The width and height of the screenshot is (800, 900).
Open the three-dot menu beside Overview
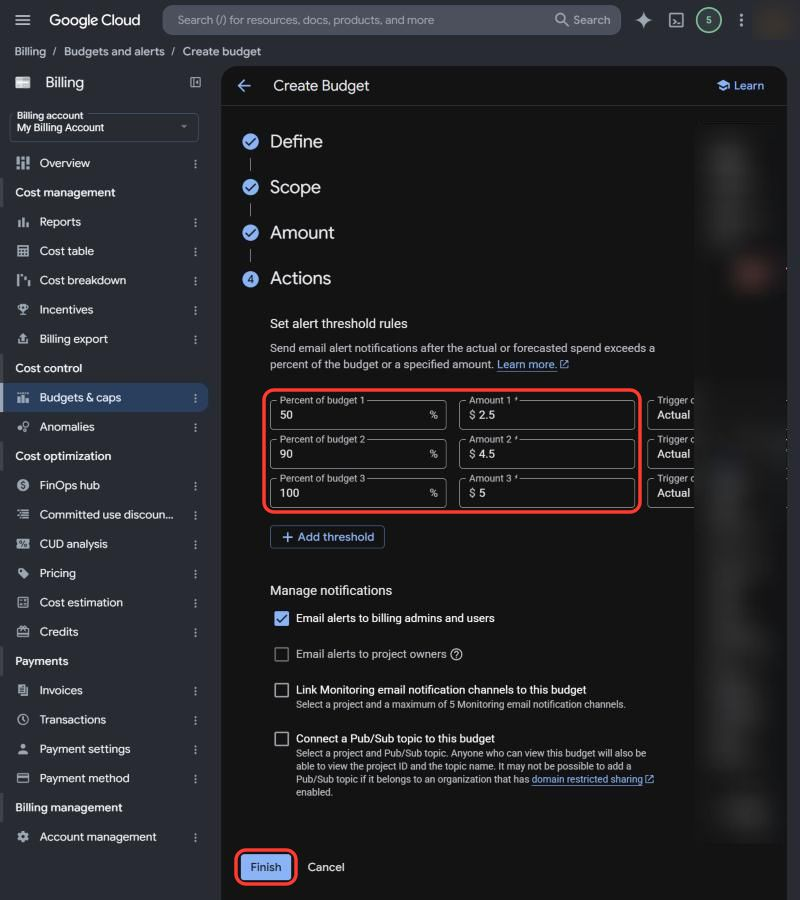[195, 164]
